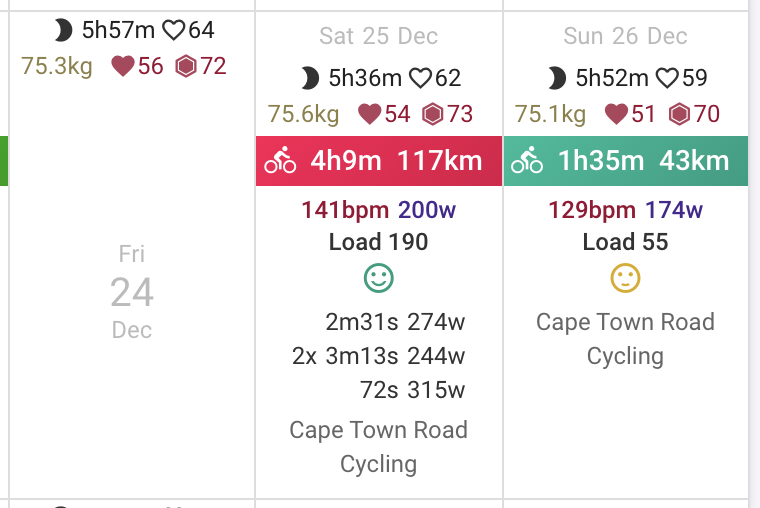Screen dimensions: 760x508
Task: Click the cycling icon on Sunday's green ride
Action: click(x=527, y=160)
